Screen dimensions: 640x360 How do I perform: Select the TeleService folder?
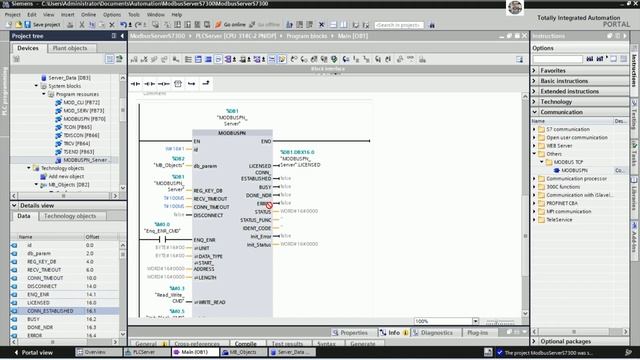tap(559, 220)
